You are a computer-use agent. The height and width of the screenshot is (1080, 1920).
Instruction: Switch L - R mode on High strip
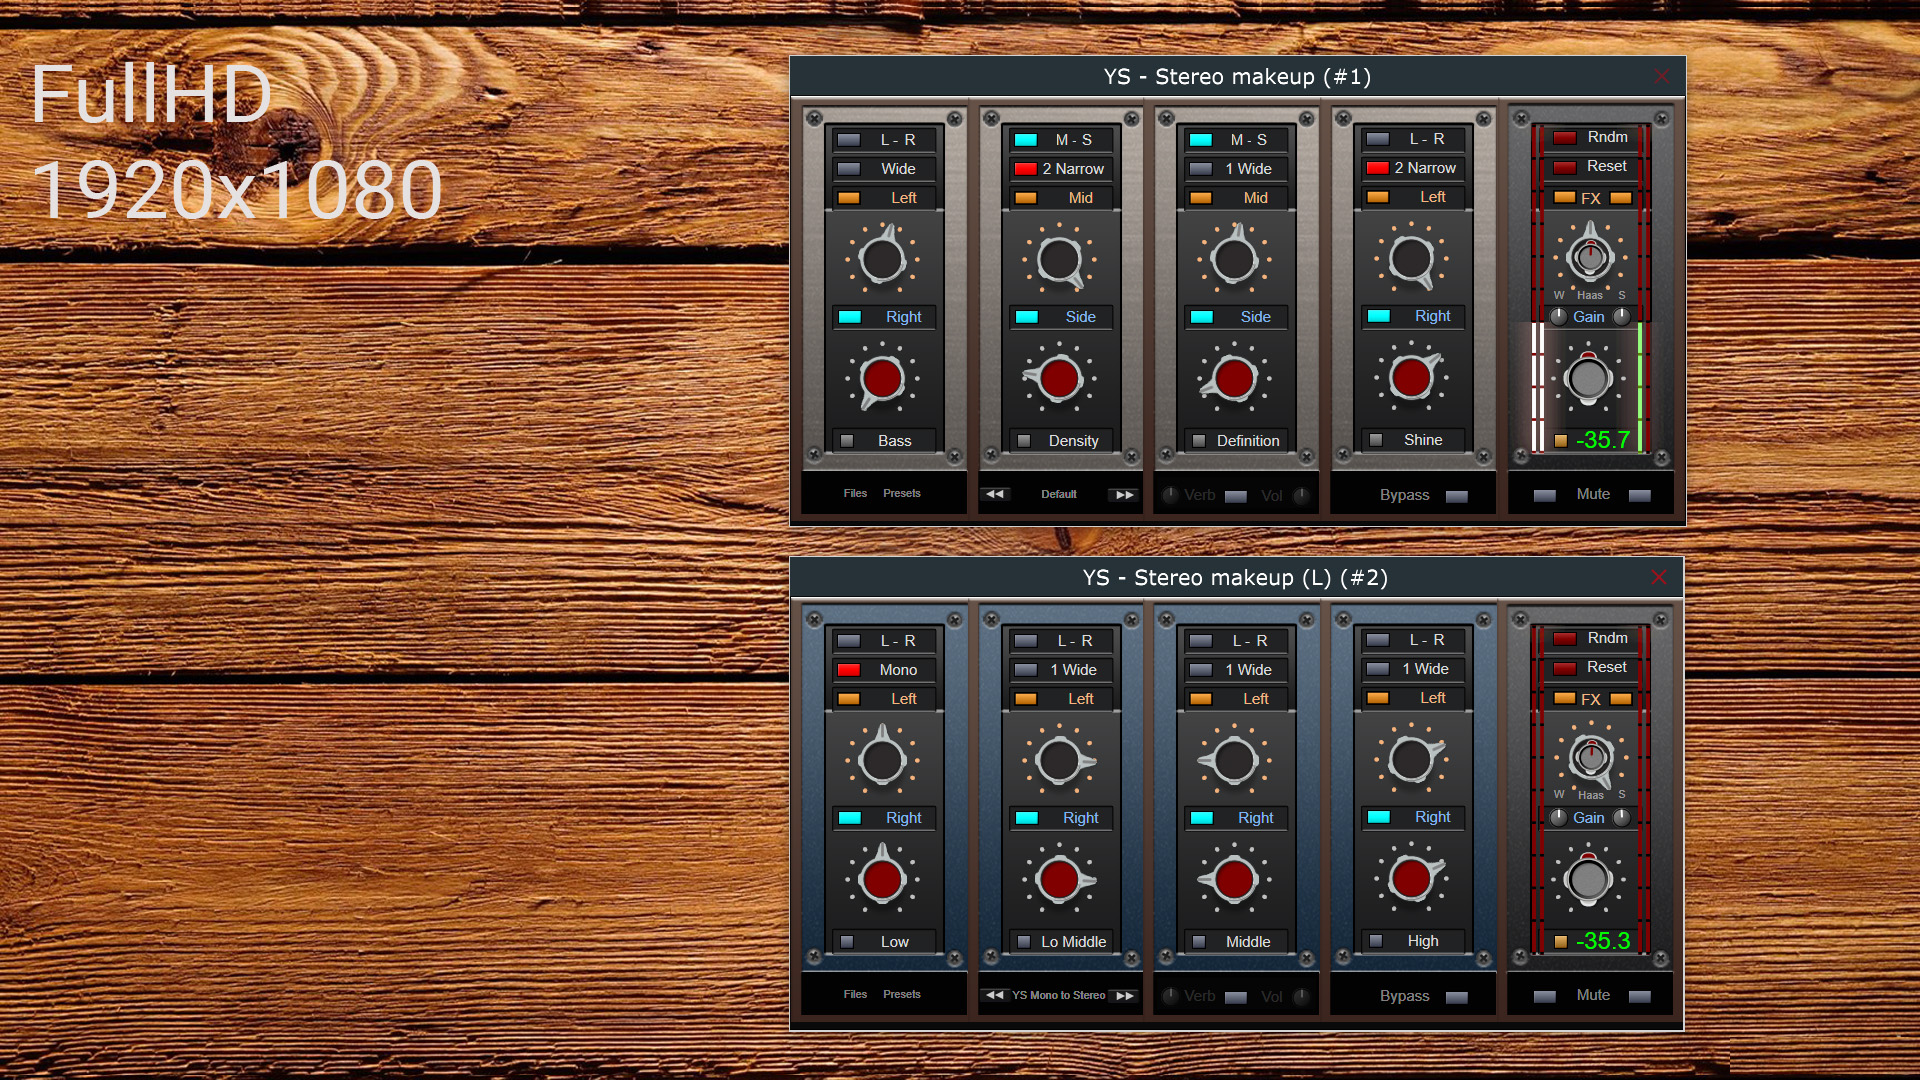pos(1413,640)
